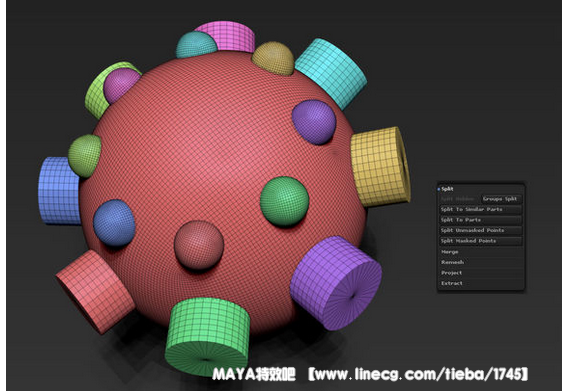This screenshot has width=562, height=391.
Task: Click the dimmed Split Hidden button
Action: coord(459,199)
